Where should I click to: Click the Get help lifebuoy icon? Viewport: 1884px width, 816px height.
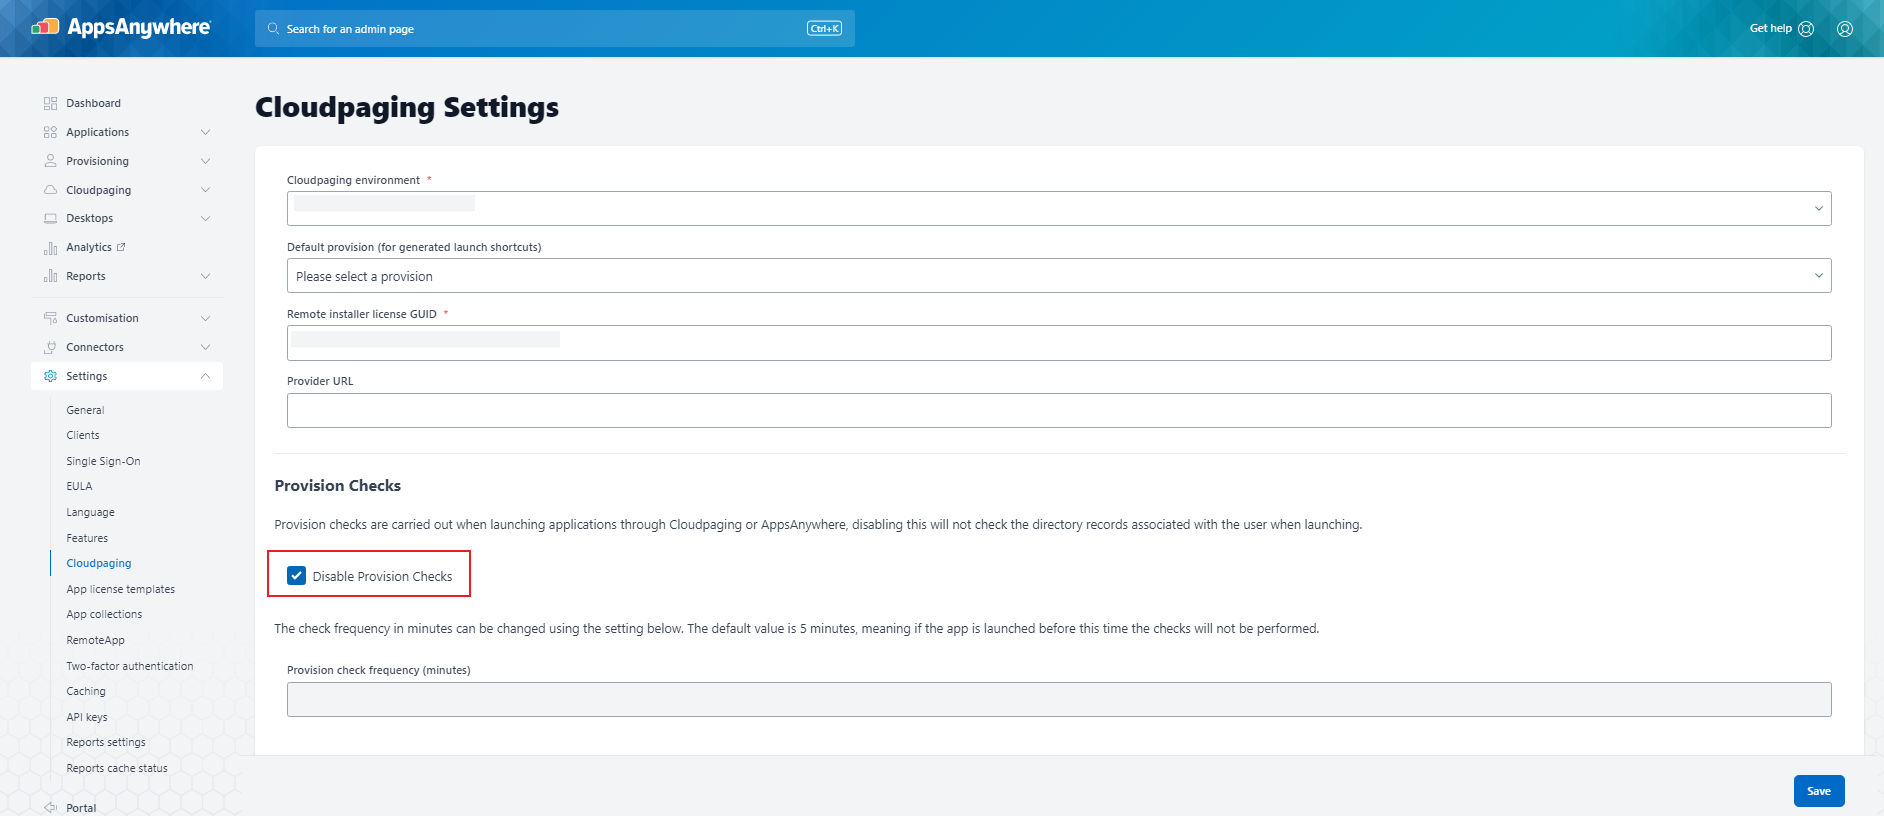[x=1806, y=29]
